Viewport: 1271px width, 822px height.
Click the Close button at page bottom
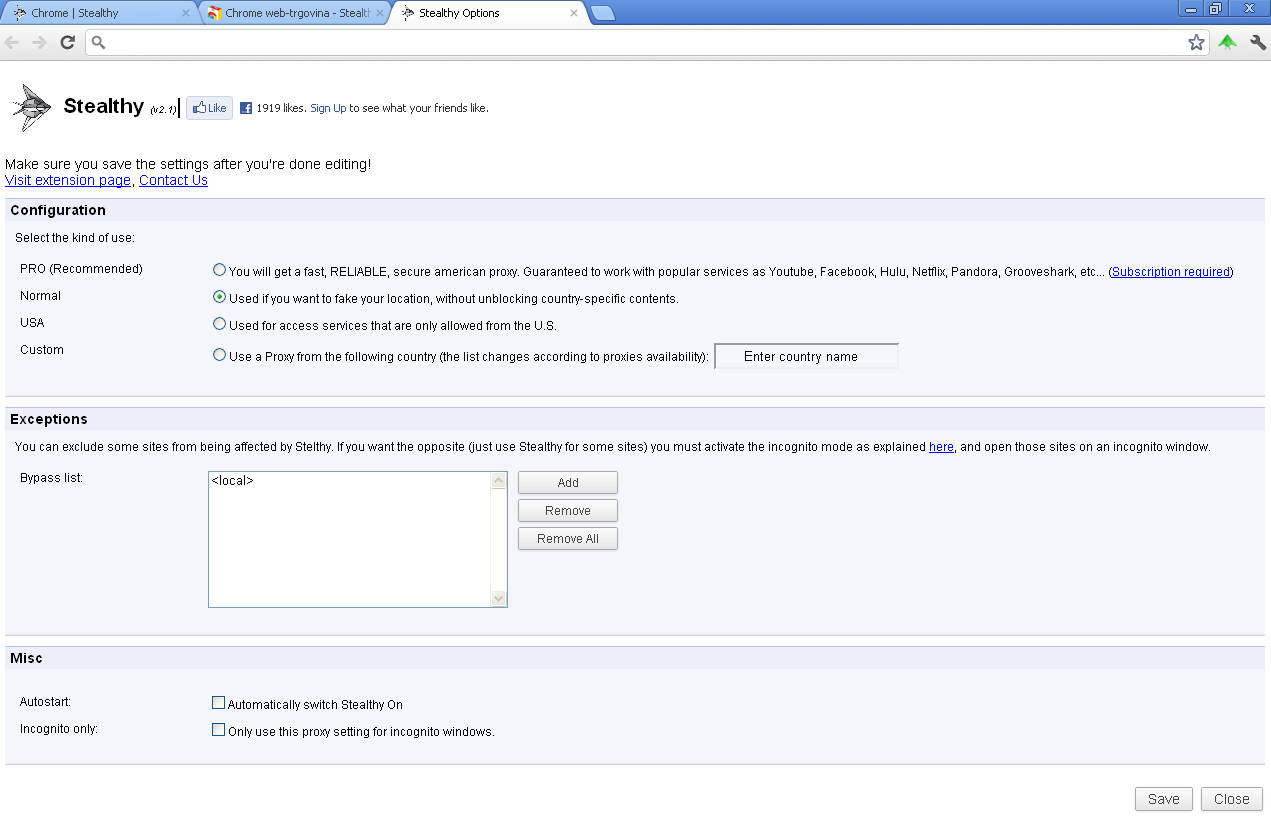point(1232,799)
